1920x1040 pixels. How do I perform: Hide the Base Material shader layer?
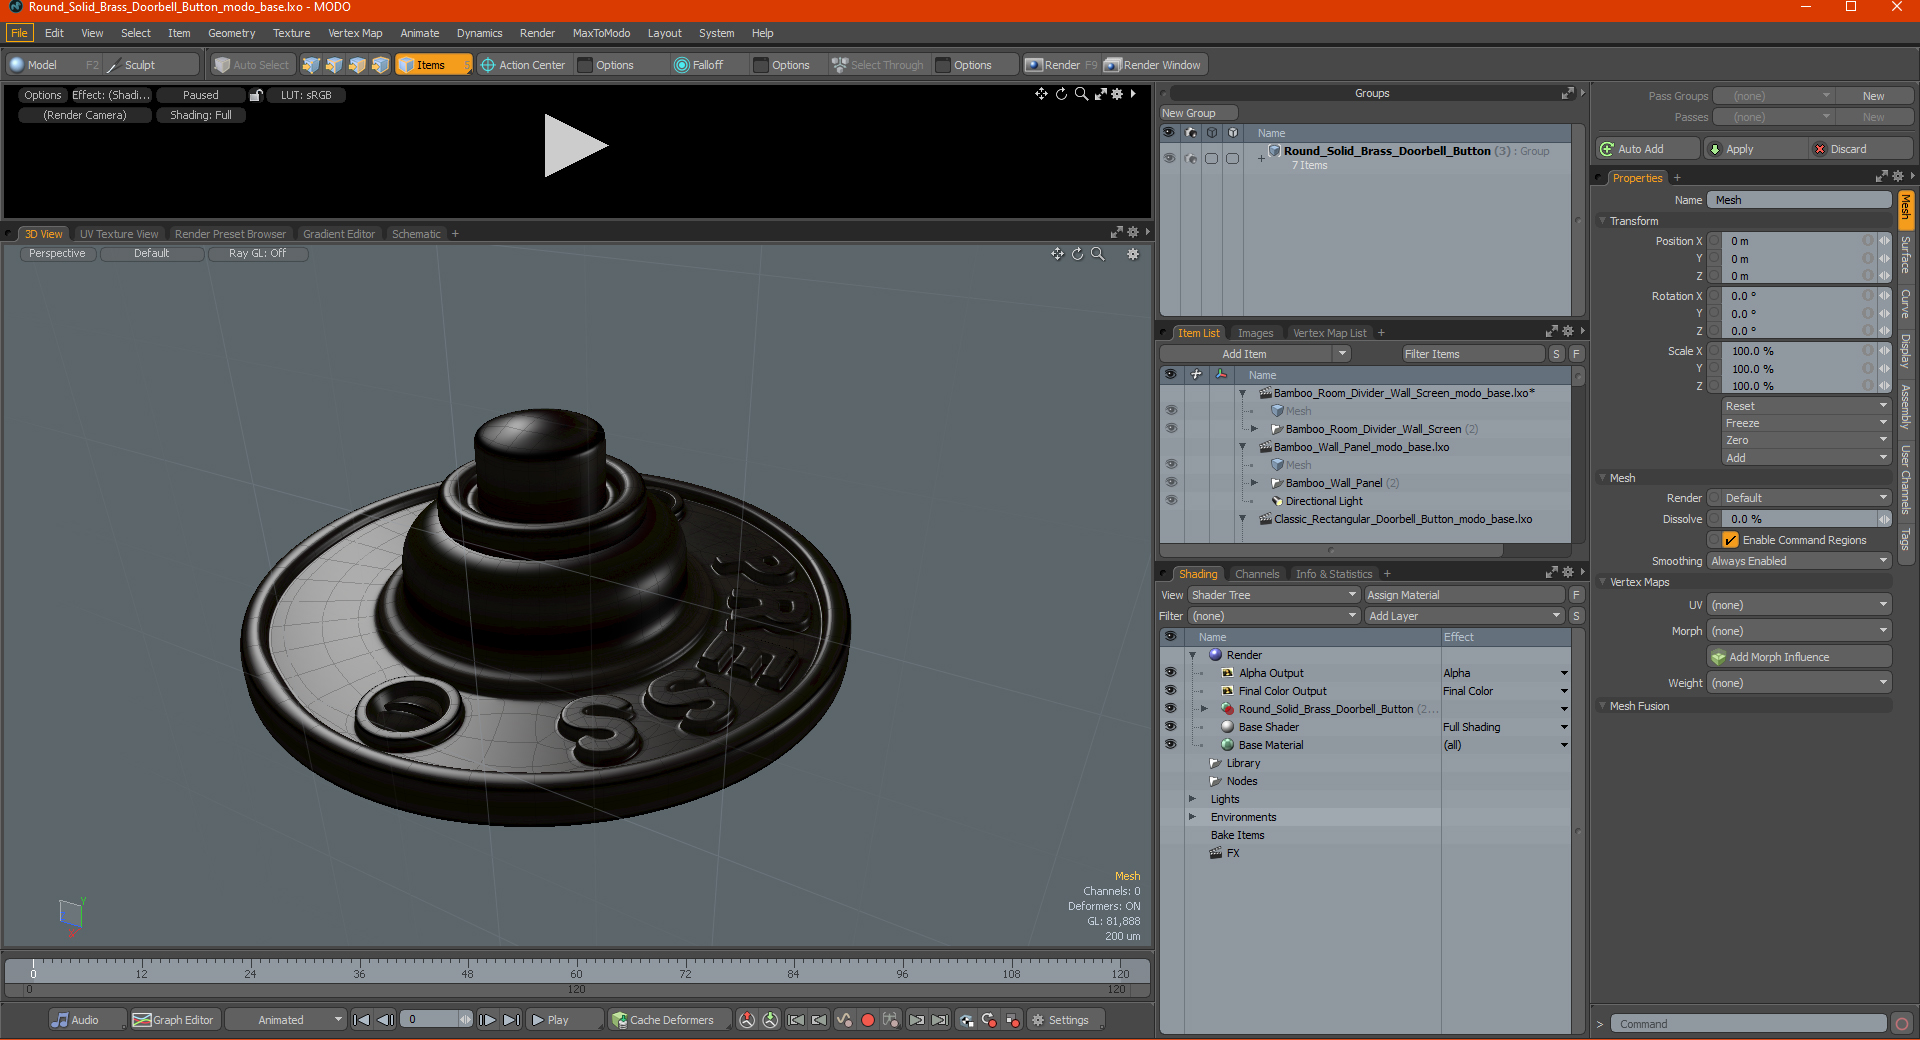(1170, 745)
